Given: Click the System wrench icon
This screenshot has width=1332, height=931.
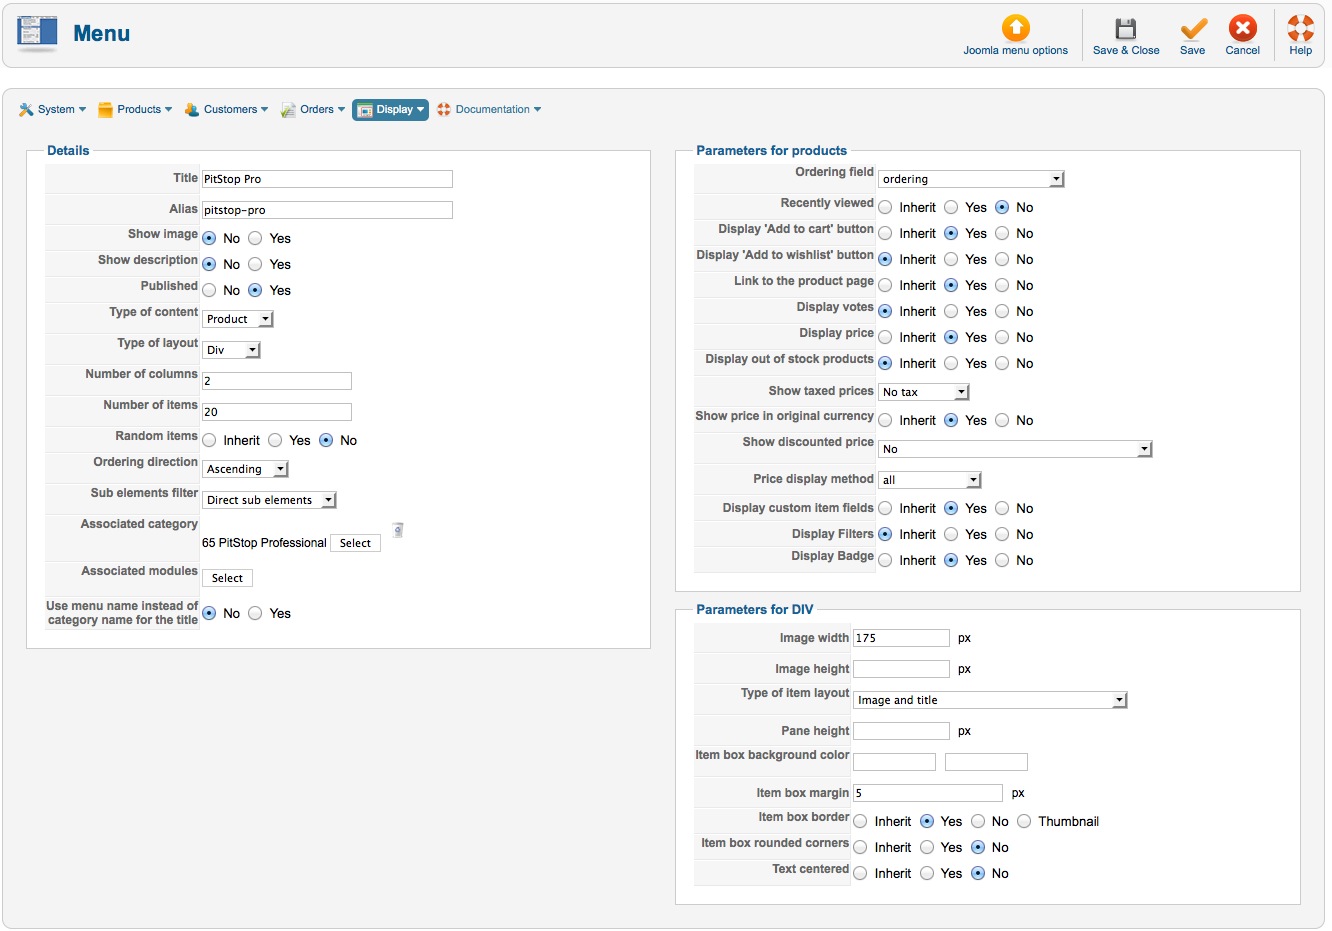Looking at the screenshot, I should [27, 110].
